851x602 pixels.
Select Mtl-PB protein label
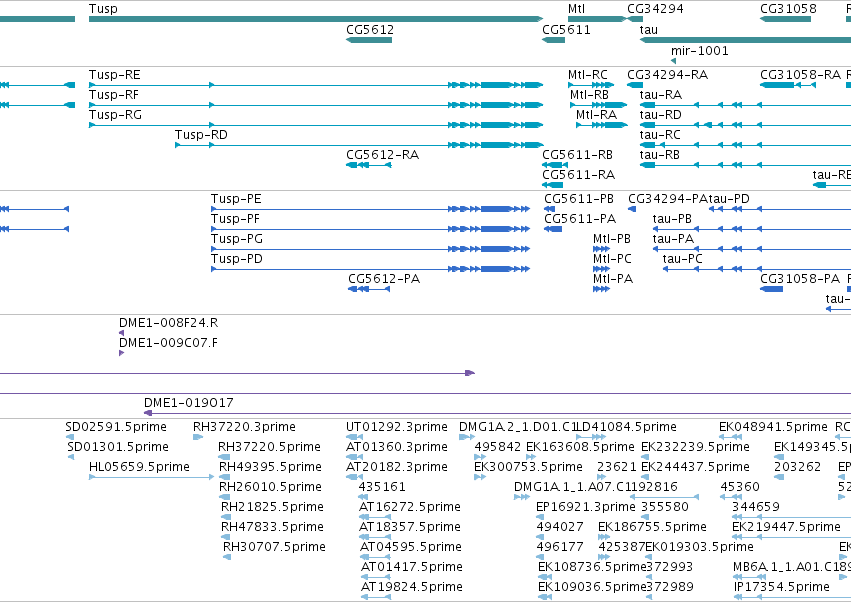612,239
